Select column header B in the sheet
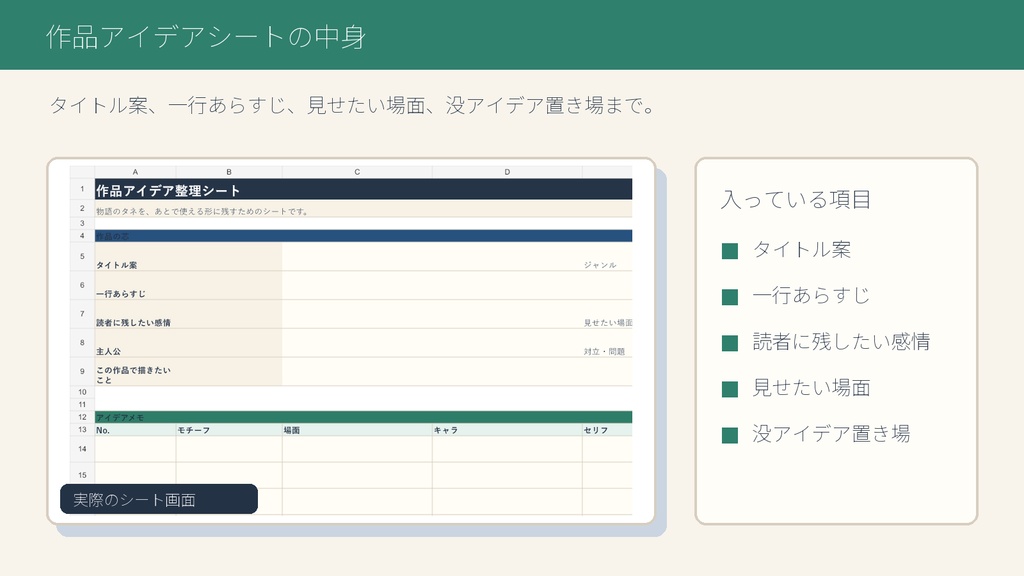1024x576 pixels. click(x=229, y=172)
